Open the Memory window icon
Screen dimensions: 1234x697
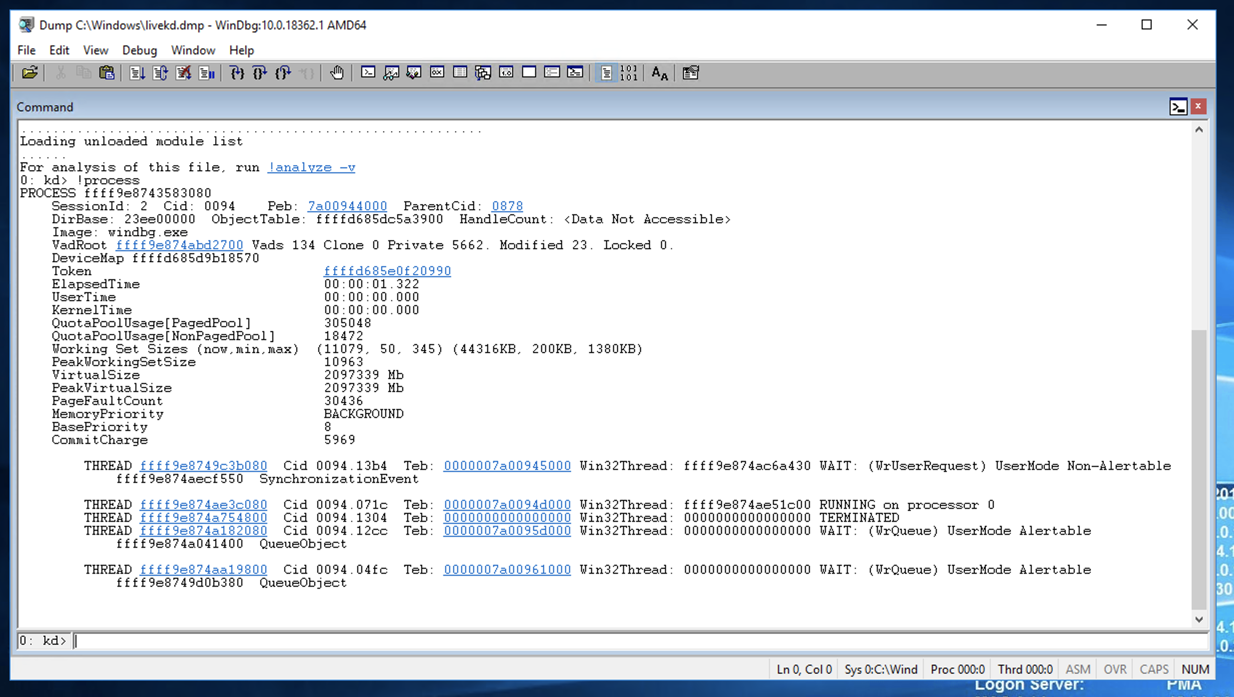click(x=460, y=73)
